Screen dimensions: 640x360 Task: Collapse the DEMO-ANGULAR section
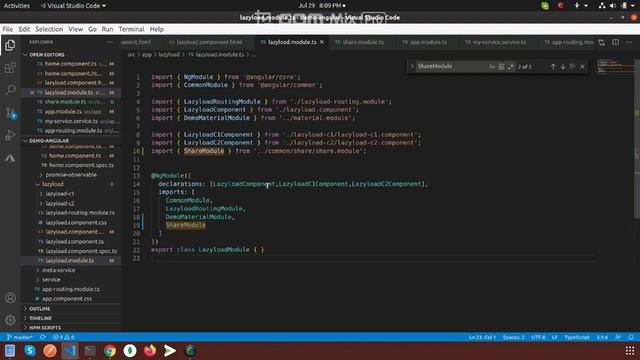[x=71, y=140]
